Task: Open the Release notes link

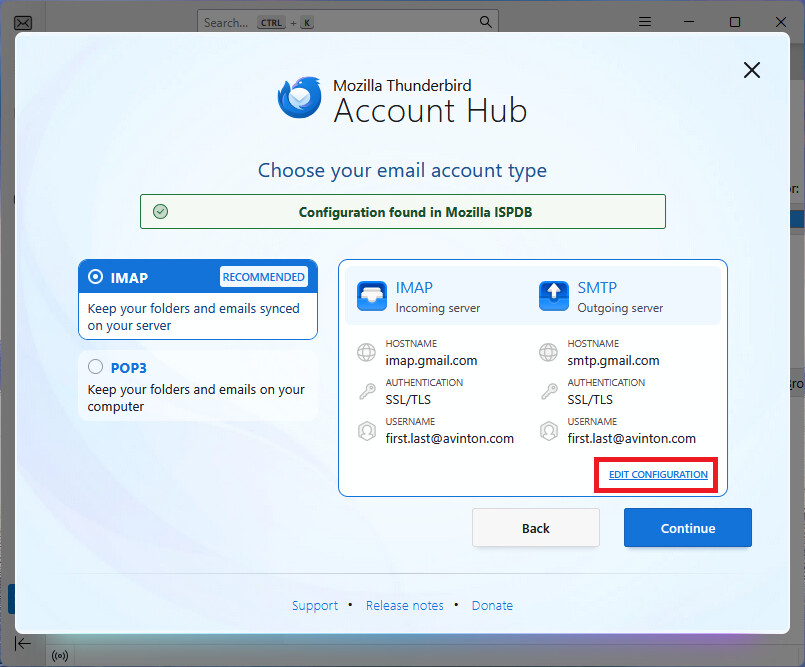Action: (x=405, y=605)
